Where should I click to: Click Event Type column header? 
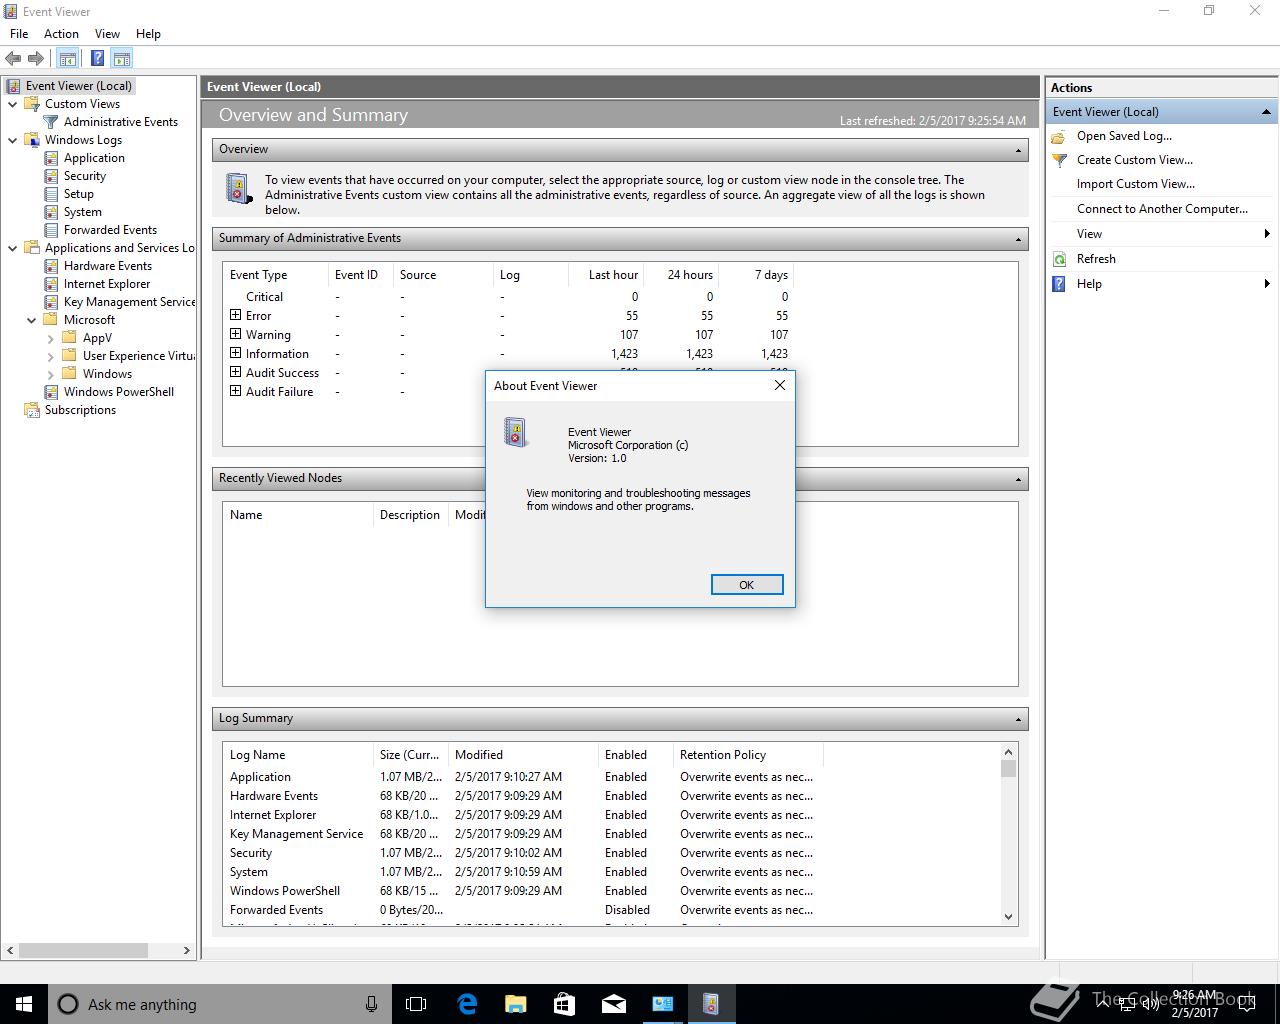[276, 275]
